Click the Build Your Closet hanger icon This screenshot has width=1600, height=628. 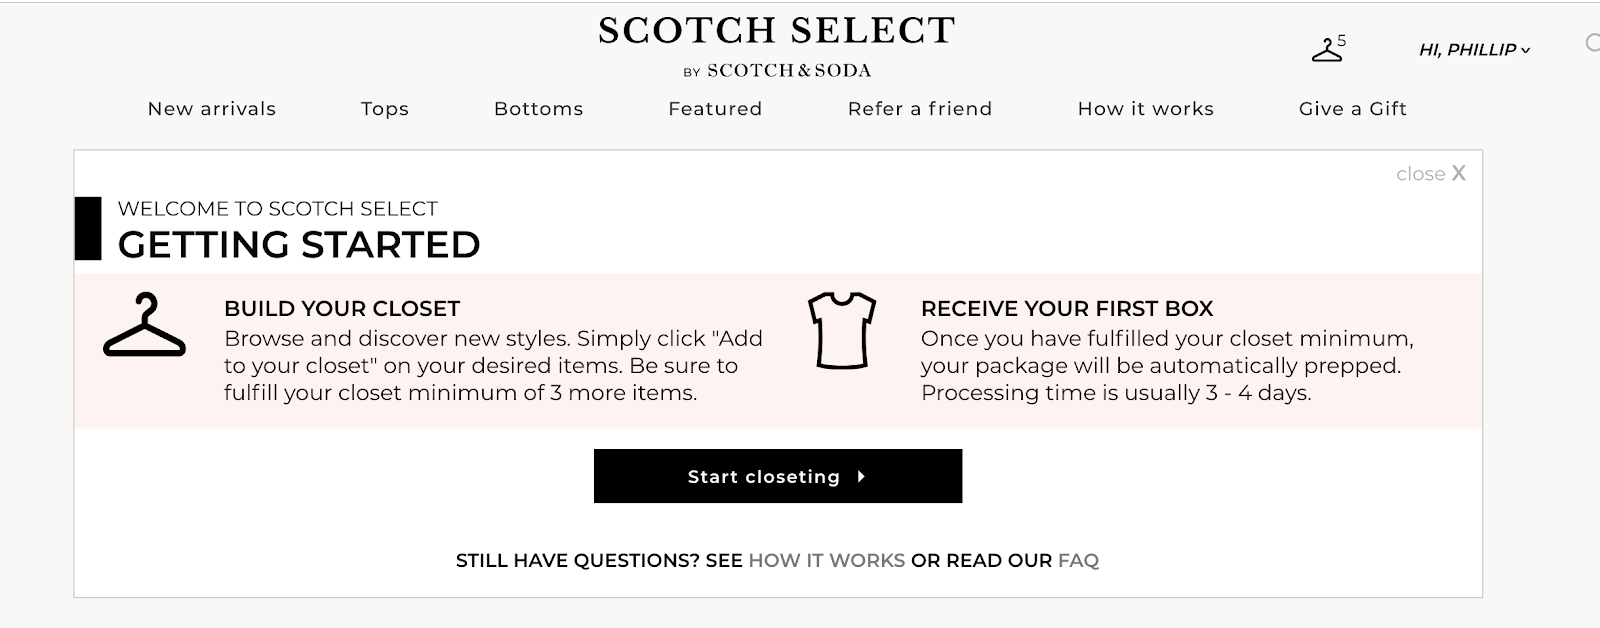[145, 324]
